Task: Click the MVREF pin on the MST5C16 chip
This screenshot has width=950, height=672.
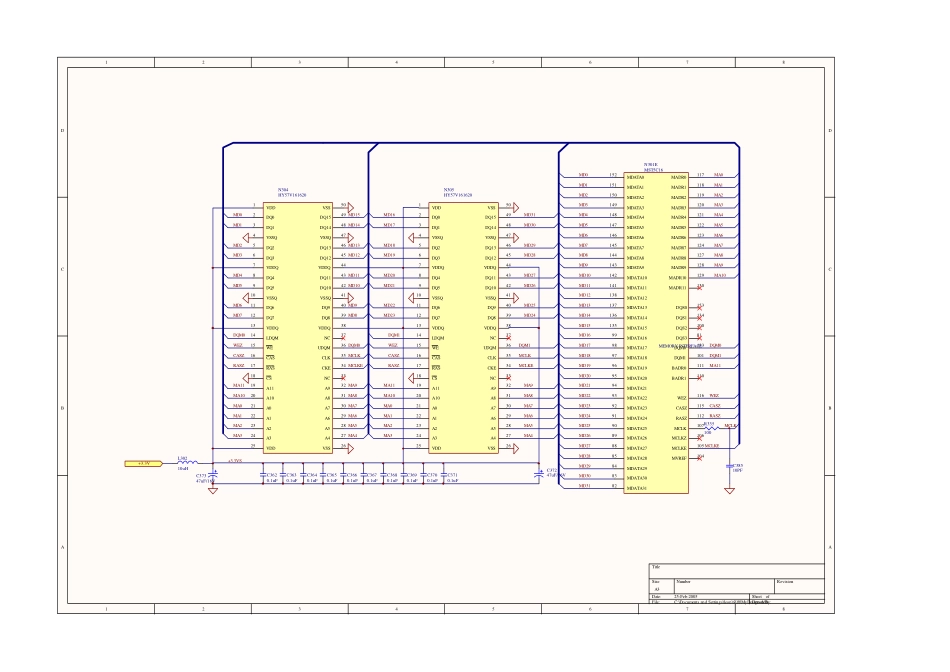Action: (x=680, y=457)
